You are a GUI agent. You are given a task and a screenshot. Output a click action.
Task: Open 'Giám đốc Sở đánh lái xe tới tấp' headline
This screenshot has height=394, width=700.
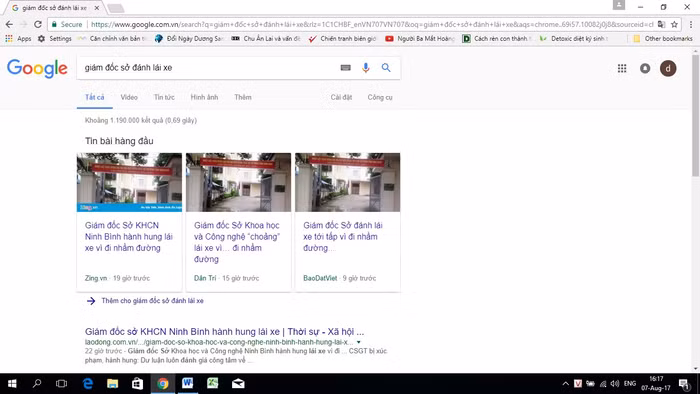point(343,236)
